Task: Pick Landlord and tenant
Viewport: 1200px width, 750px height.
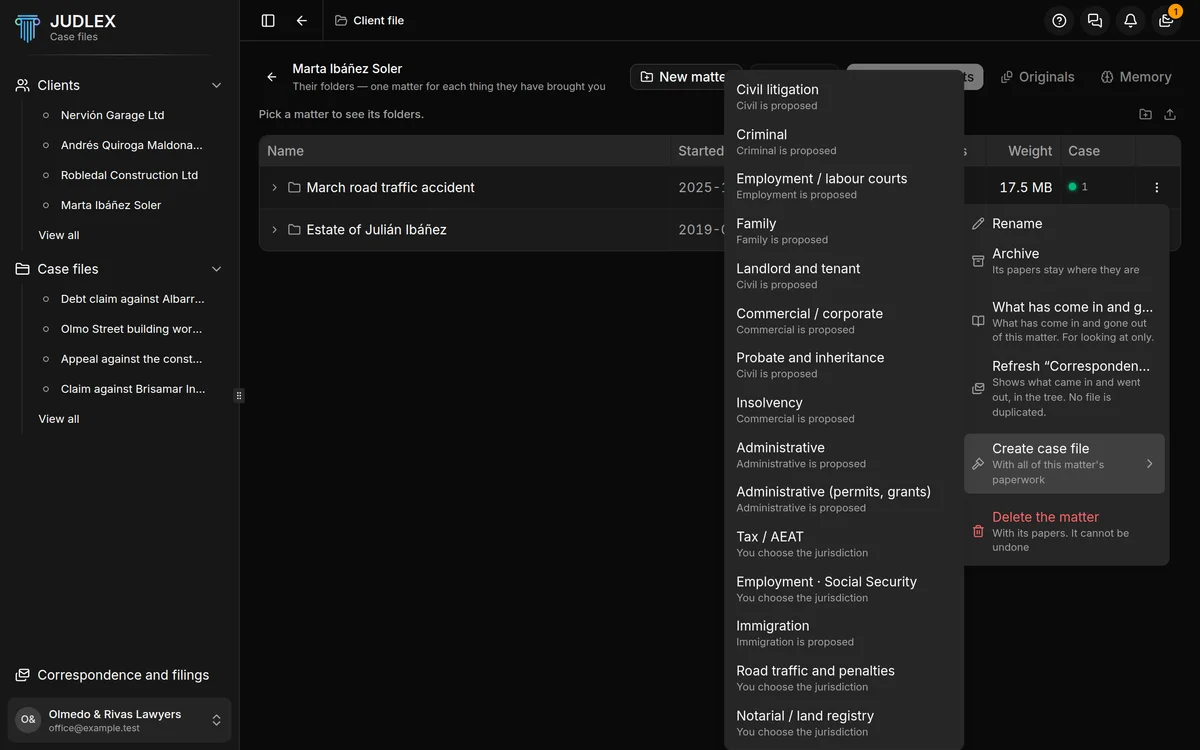Action: (x=843, y=276)
